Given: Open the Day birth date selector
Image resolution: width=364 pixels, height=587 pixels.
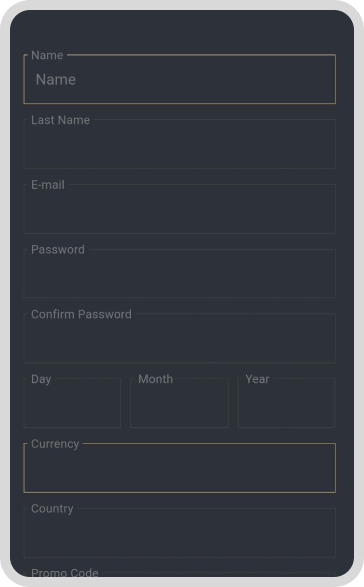Looking at the screenshot, I should [72, 403].
